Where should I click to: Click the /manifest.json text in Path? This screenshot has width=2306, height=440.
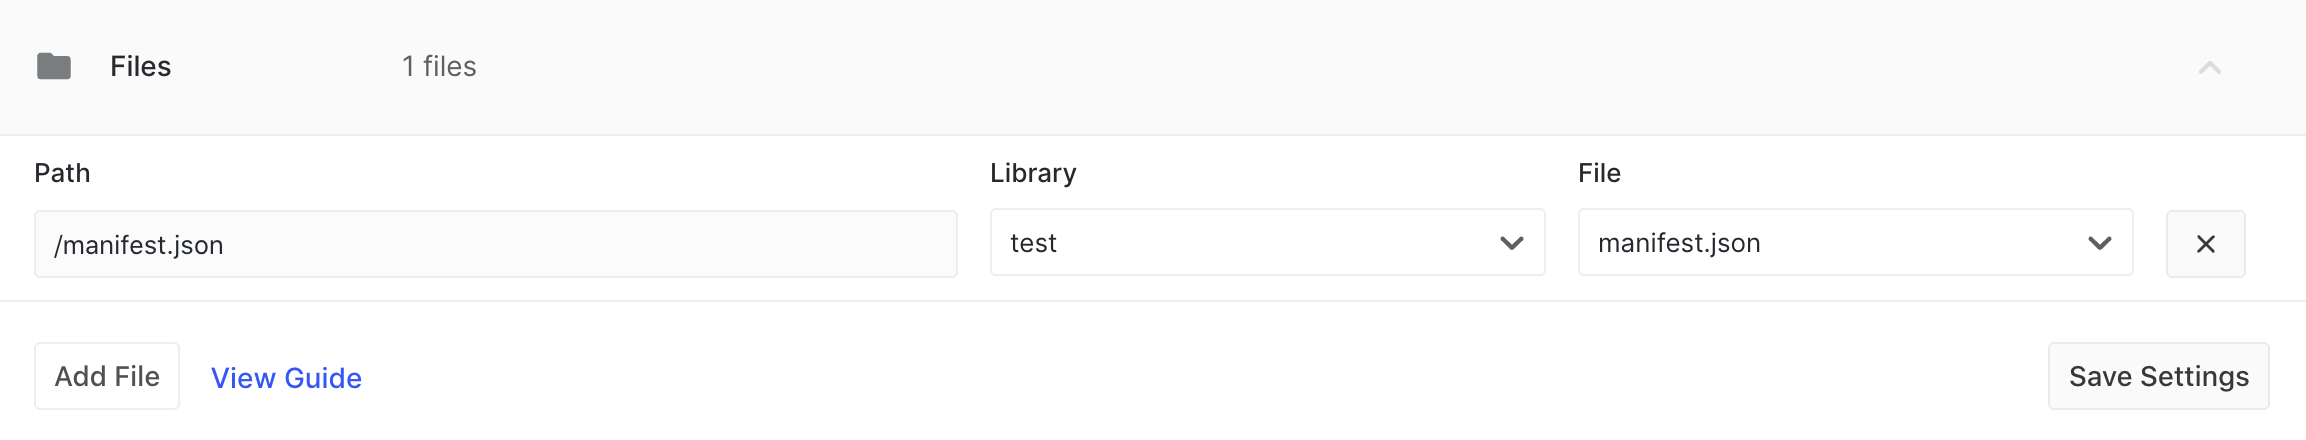139,245
